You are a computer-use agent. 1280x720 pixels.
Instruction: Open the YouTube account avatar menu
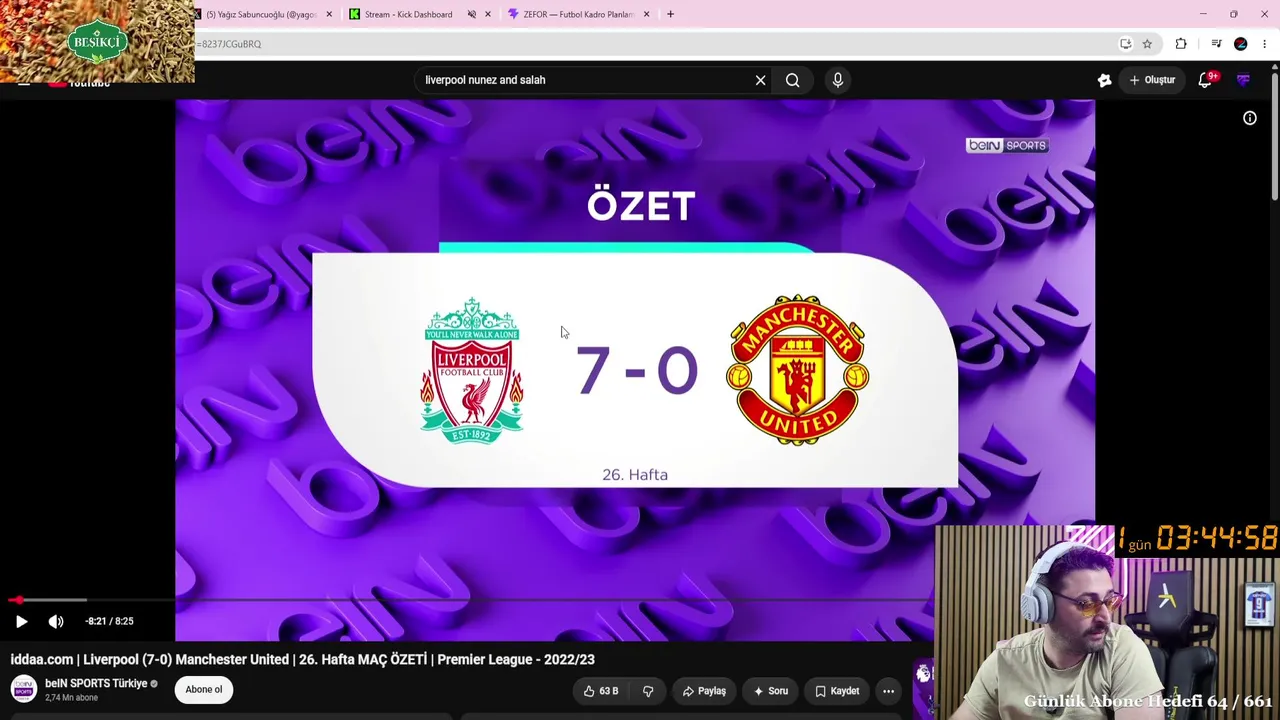(1243, 80)
